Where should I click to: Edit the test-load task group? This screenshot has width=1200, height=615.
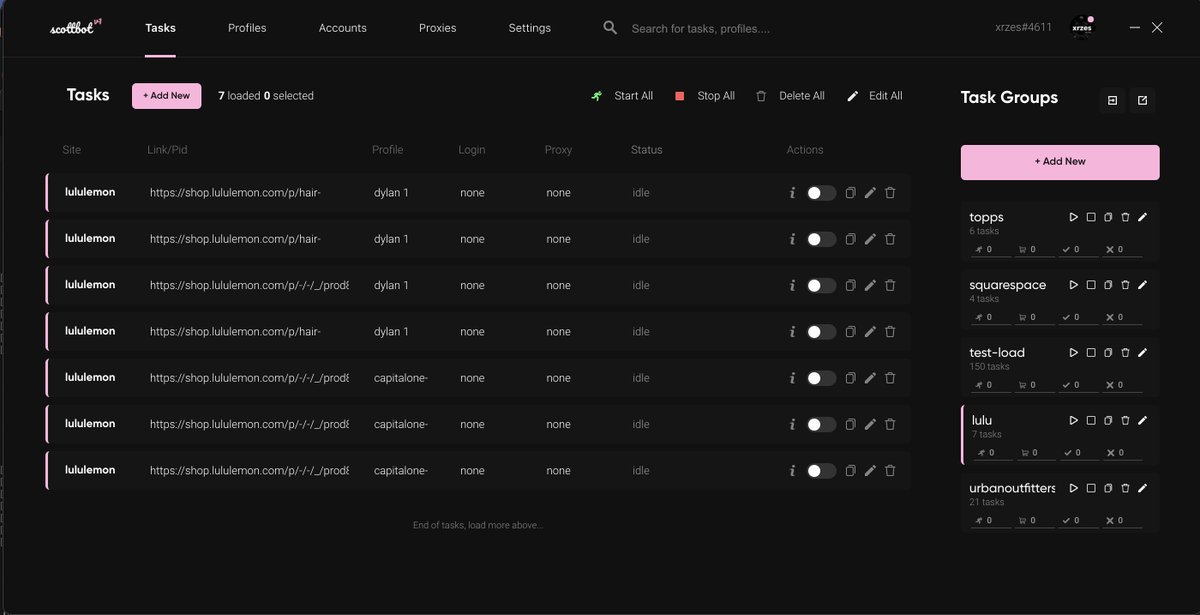1143,352
